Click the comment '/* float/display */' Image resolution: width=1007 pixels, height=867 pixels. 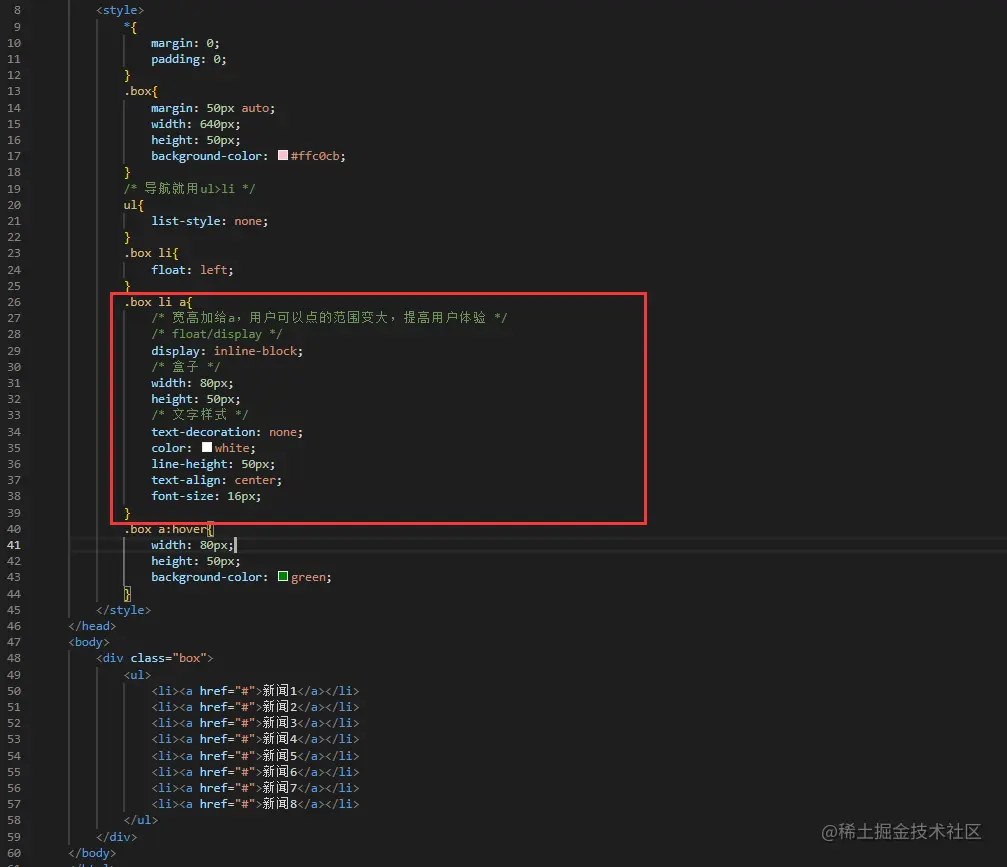point(216,334)
